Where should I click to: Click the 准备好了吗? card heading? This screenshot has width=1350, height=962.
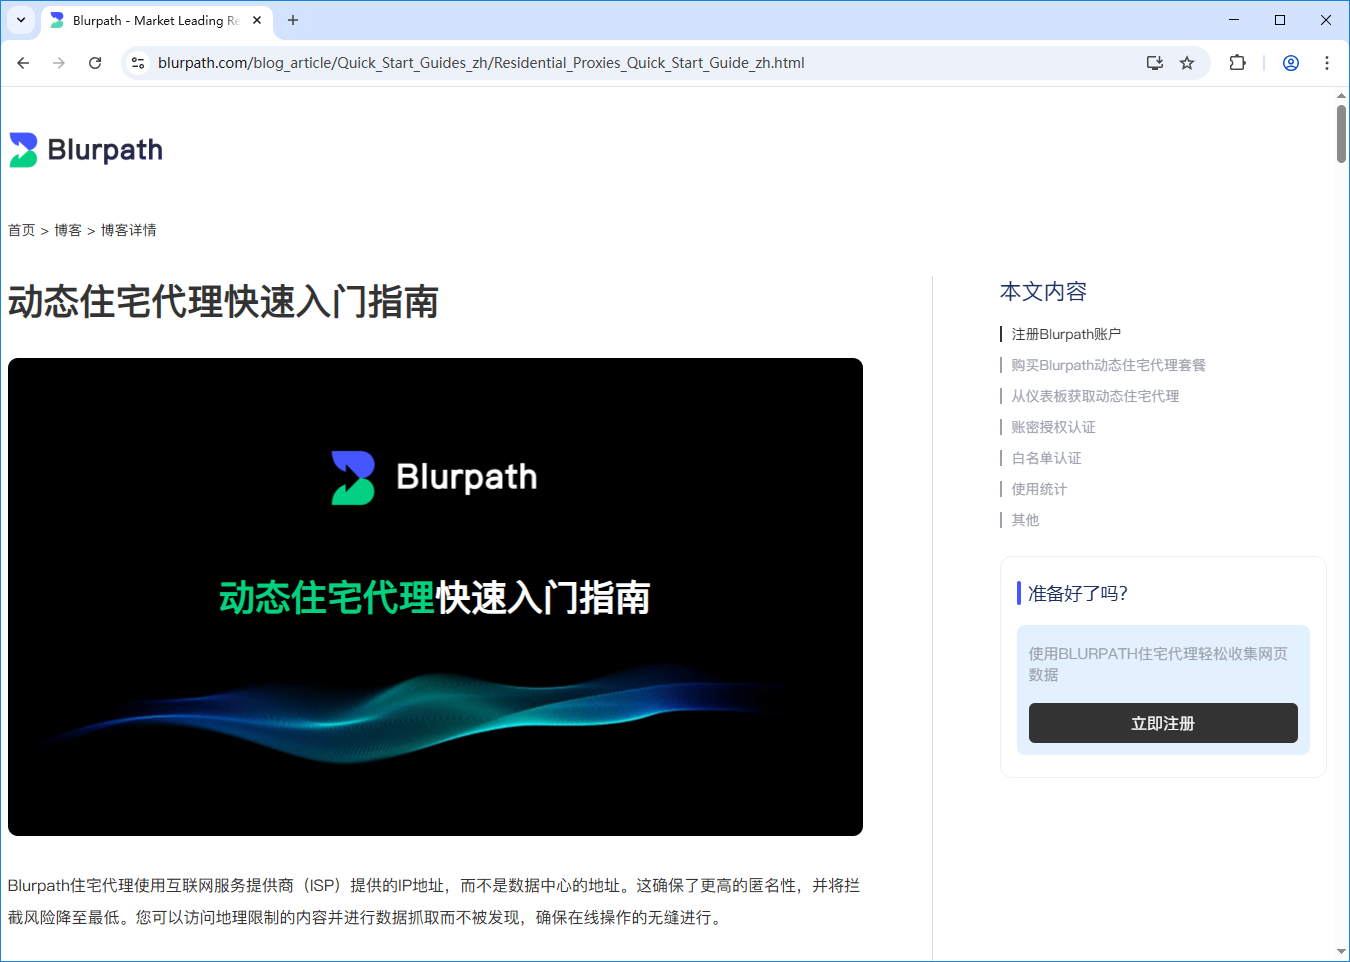tap(1078, 593)
